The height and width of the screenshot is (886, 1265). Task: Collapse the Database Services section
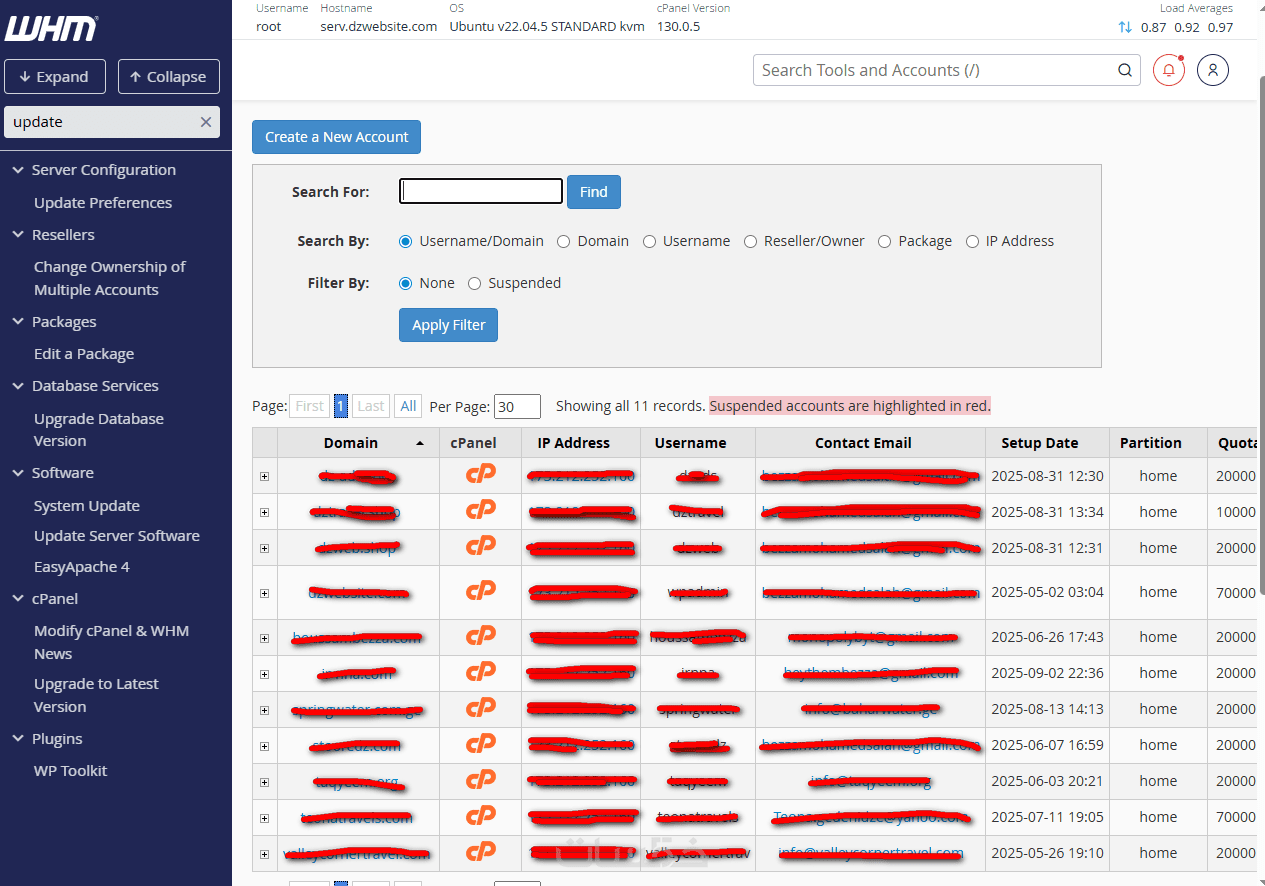[18, 386]
